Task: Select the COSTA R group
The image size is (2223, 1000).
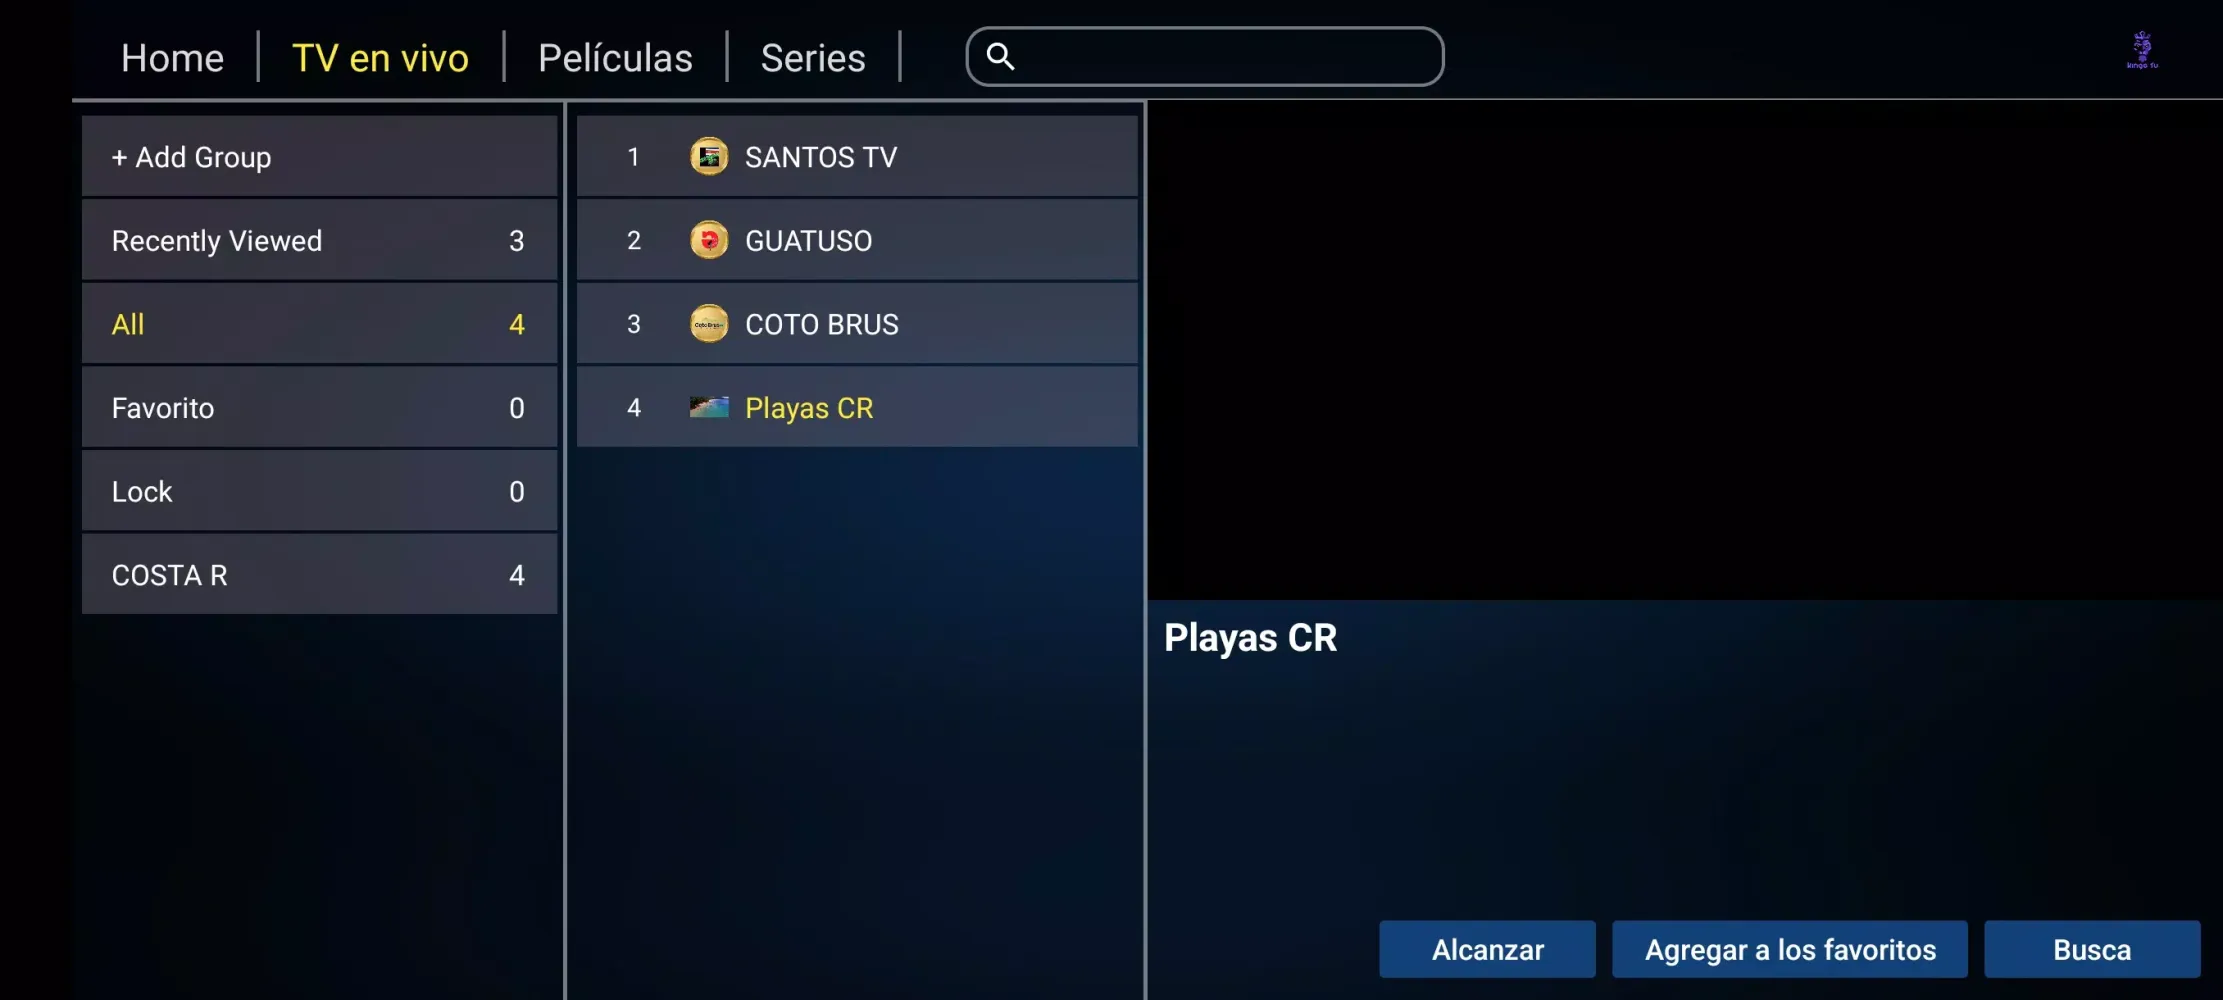Action: point(320,574)
